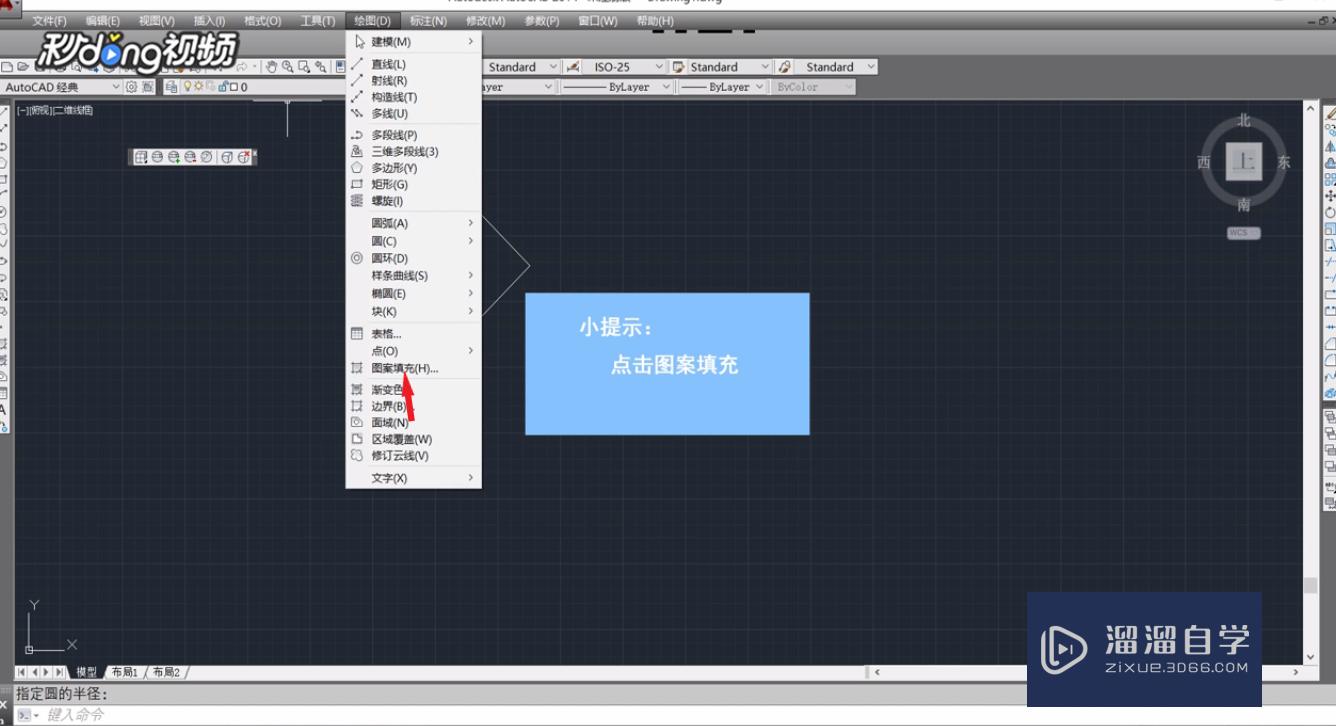
Task: Open the 文件(F) menu
Action: tap(49, 21)
